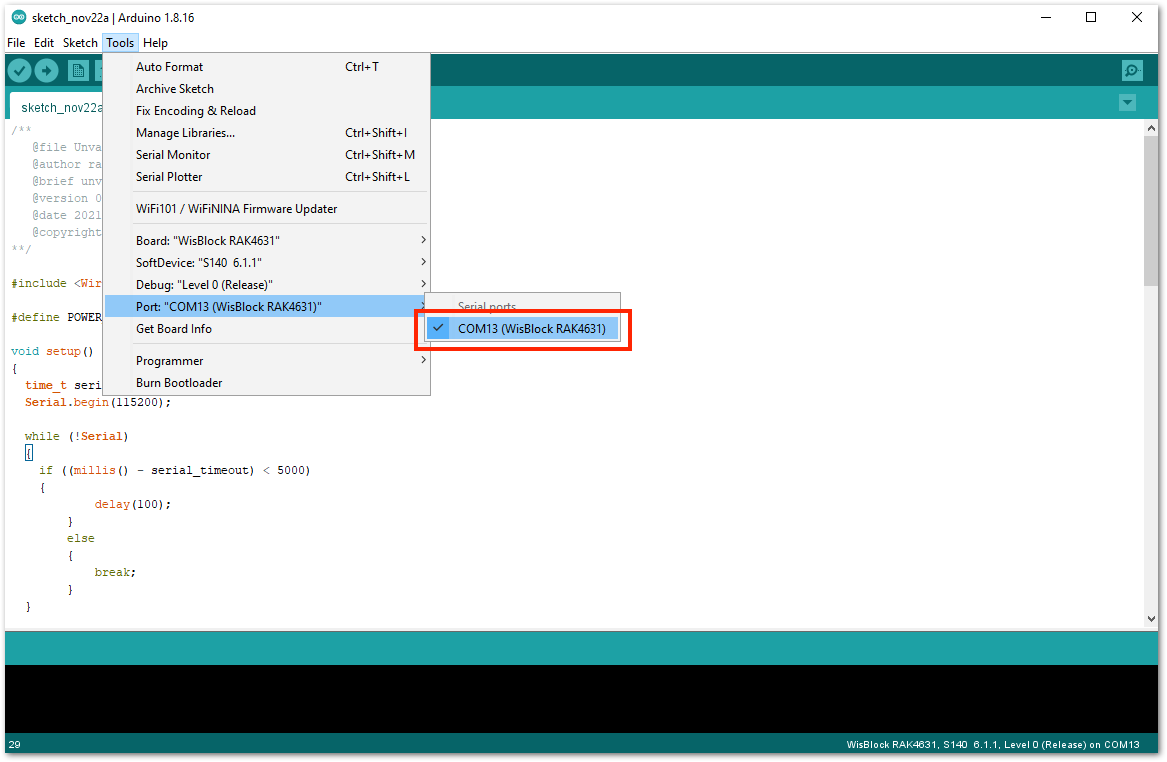Click the else keyword in code
The height and width of the screenshot is (762, 1167).
point(80,539)
